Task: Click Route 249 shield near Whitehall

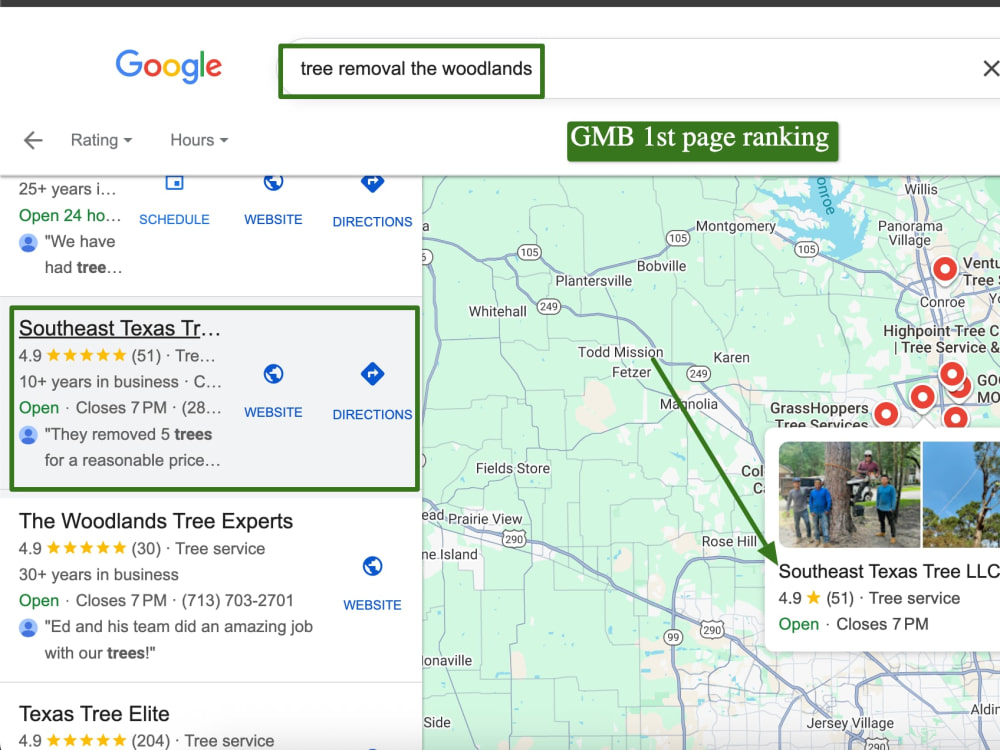Action: [548, 307]
